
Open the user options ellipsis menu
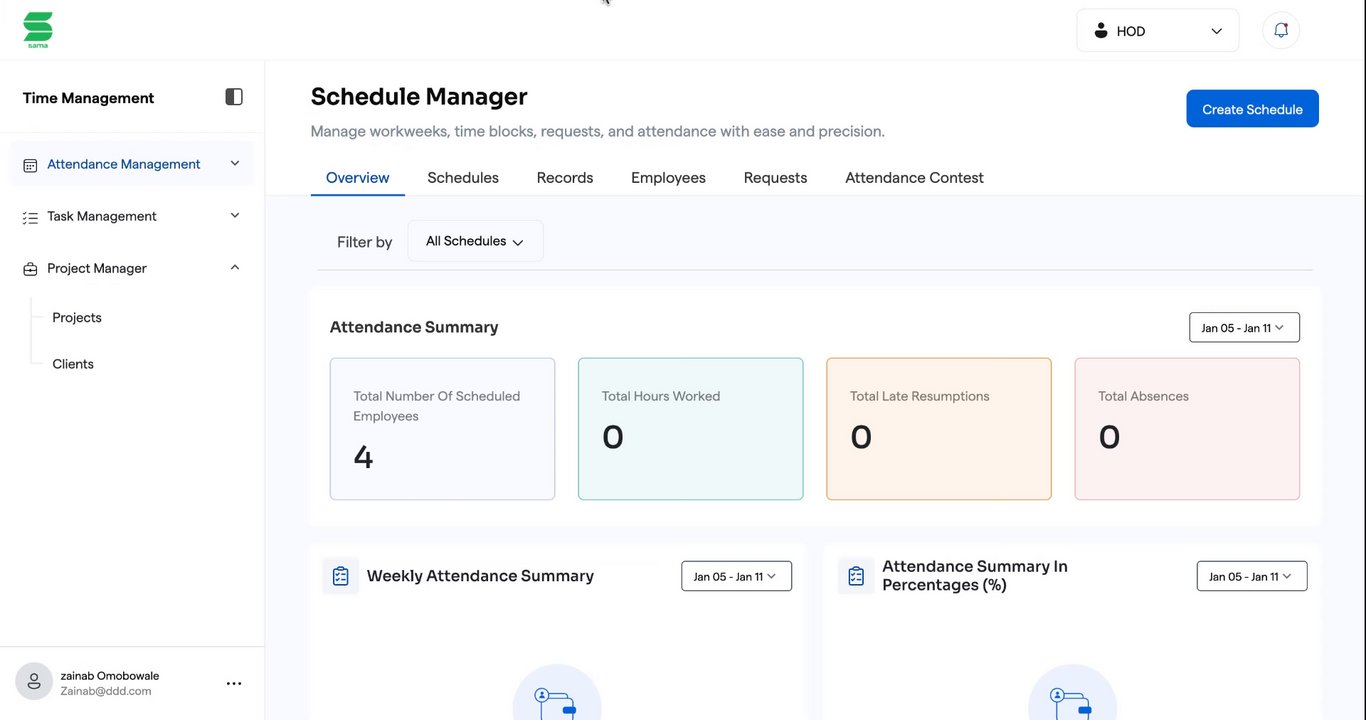pos(234,684)
